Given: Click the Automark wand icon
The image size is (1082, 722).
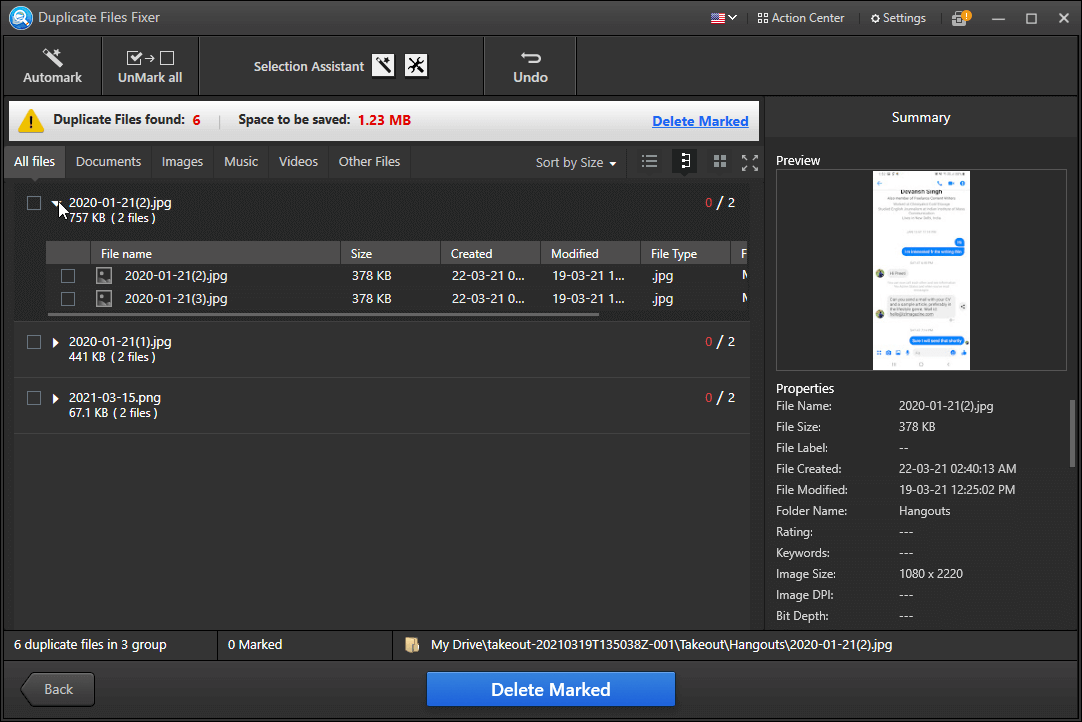Looking at the screenshot, I should [52, 58].
